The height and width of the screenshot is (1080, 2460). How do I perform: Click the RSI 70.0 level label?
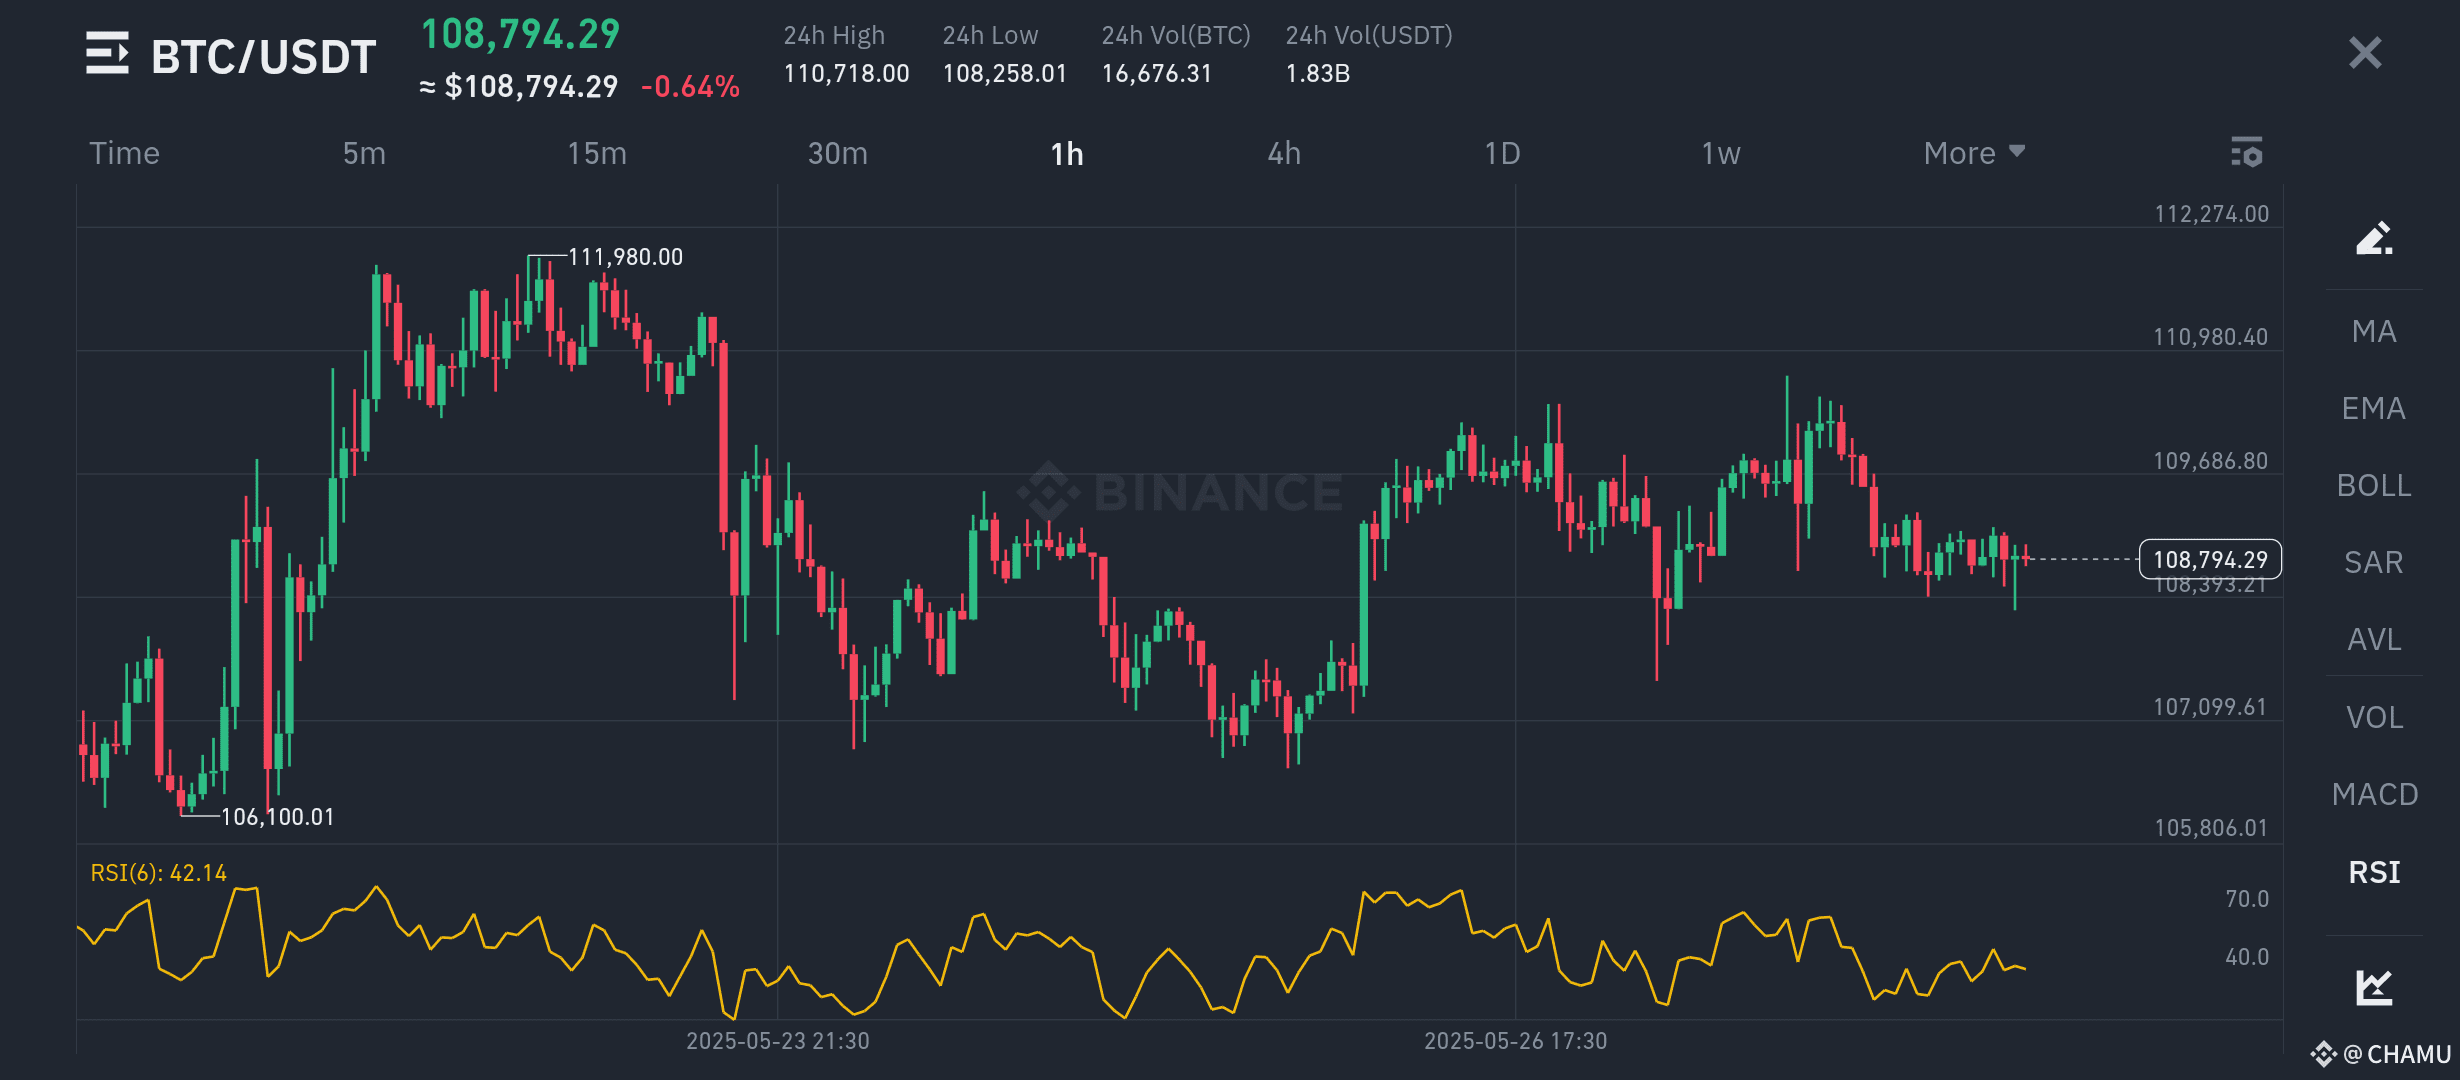(x=2247, y=899)
